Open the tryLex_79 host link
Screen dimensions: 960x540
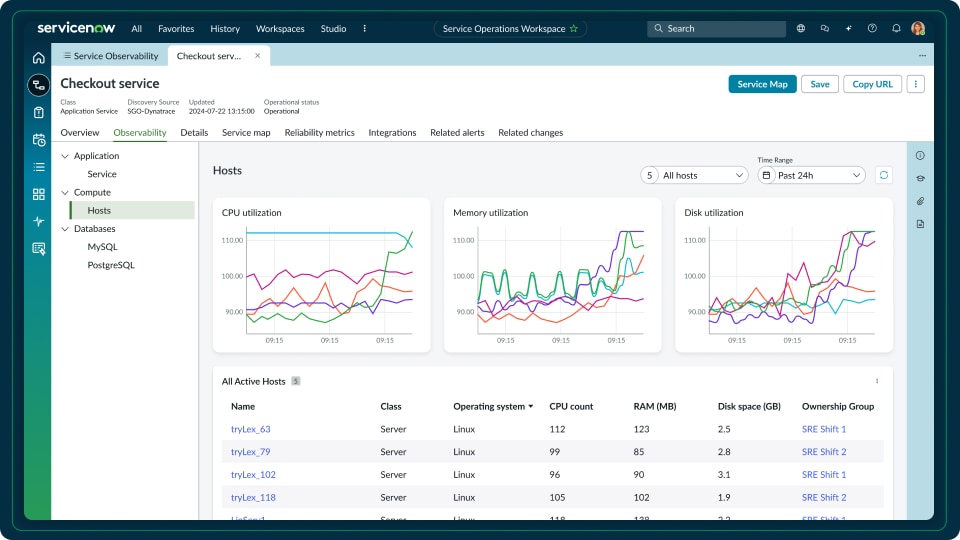(250, 452)
